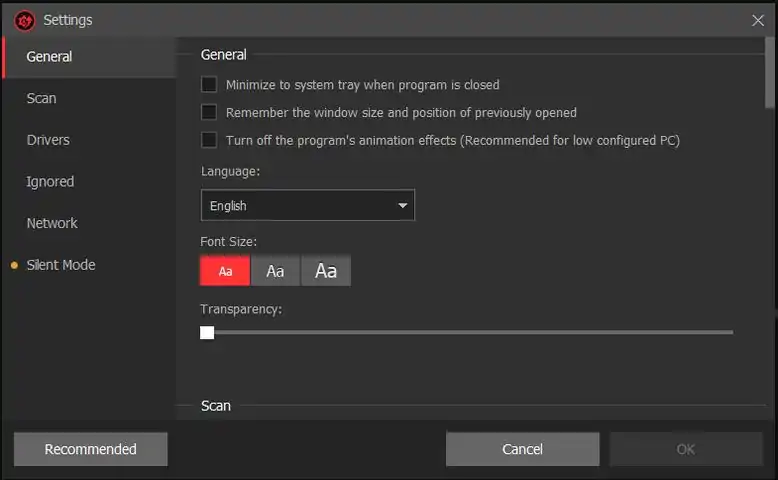Click the Cancel button

pyautogui.click(x=522, y=449)
